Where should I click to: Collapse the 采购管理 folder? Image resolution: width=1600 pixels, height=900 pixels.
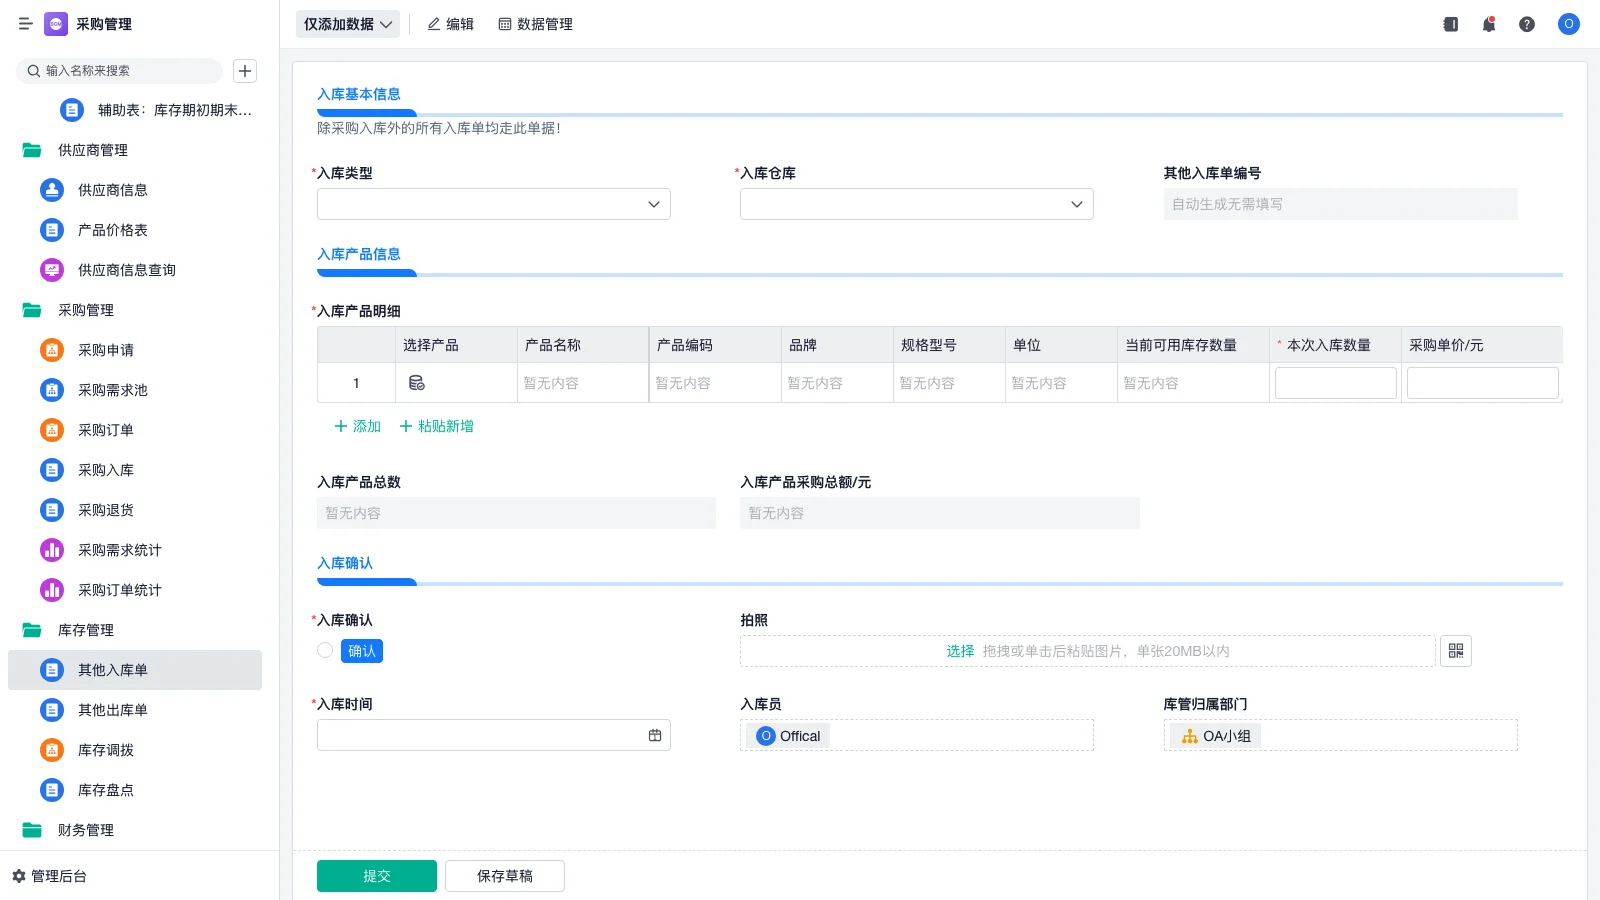pos(32,310)
